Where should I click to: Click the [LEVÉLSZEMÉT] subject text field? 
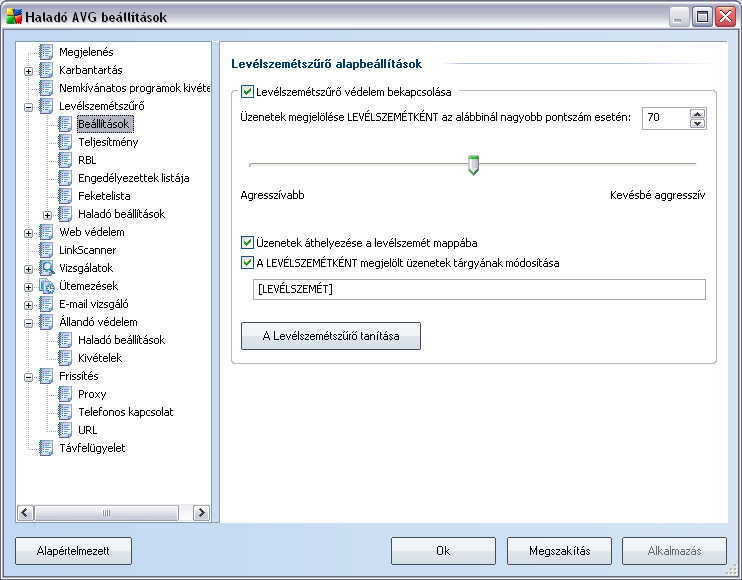click(479, 289)
